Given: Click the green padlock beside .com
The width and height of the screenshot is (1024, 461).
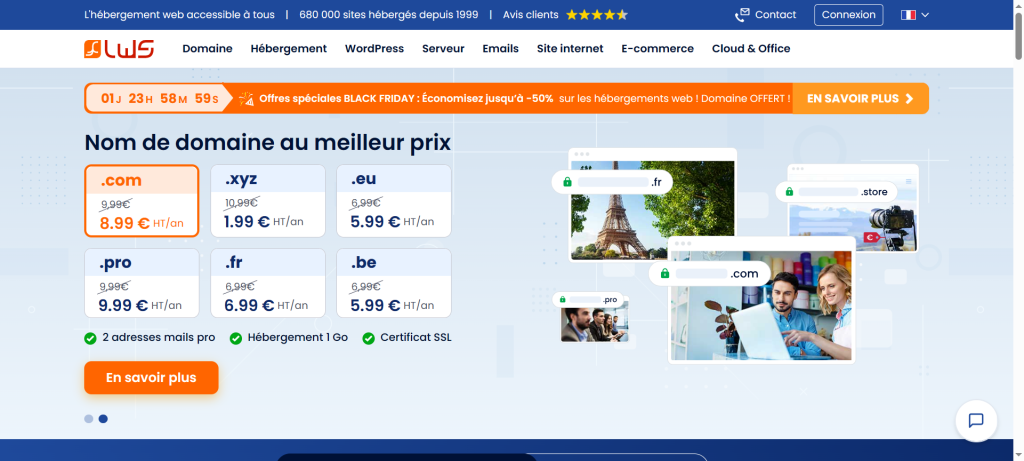Looking at the screenshot, I should 664,273.
